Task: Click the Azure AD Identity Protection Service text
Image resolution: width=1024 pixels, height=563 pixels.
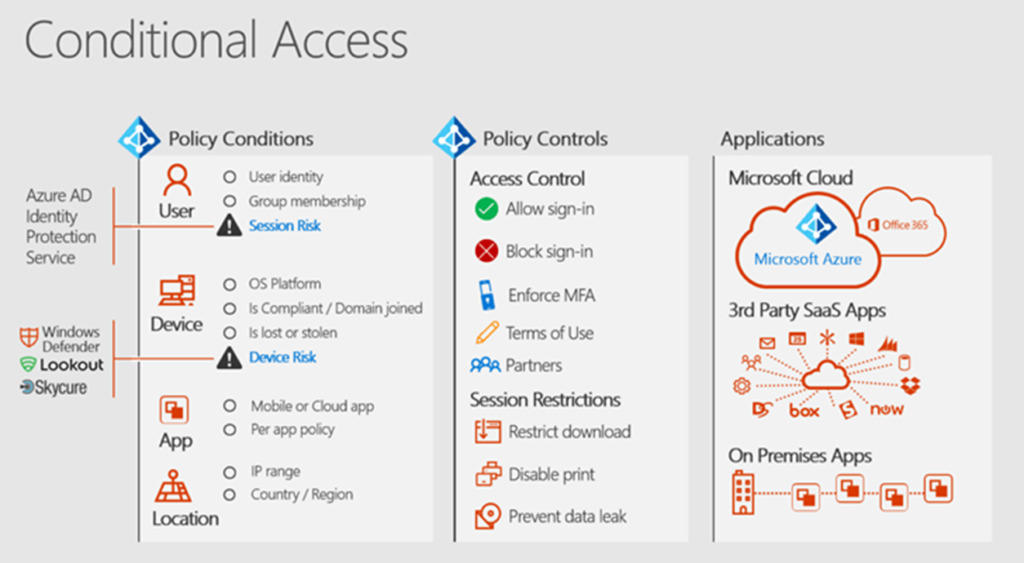Action: pyautogui.click(x=61, y=226)
